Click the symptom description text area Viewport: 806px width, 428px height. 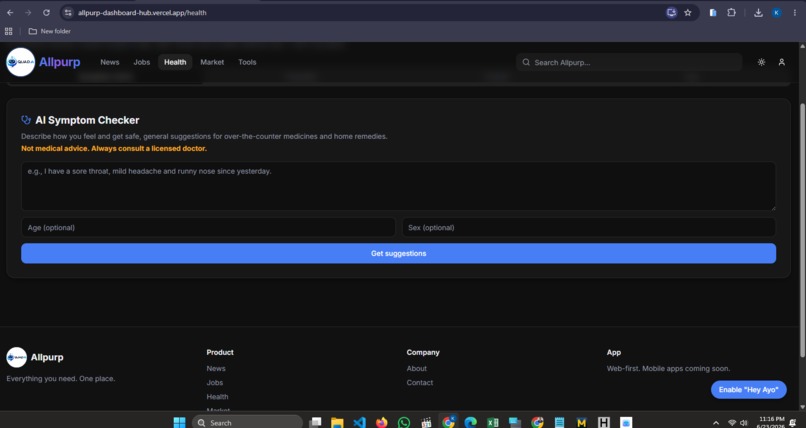tap(398, 186)
